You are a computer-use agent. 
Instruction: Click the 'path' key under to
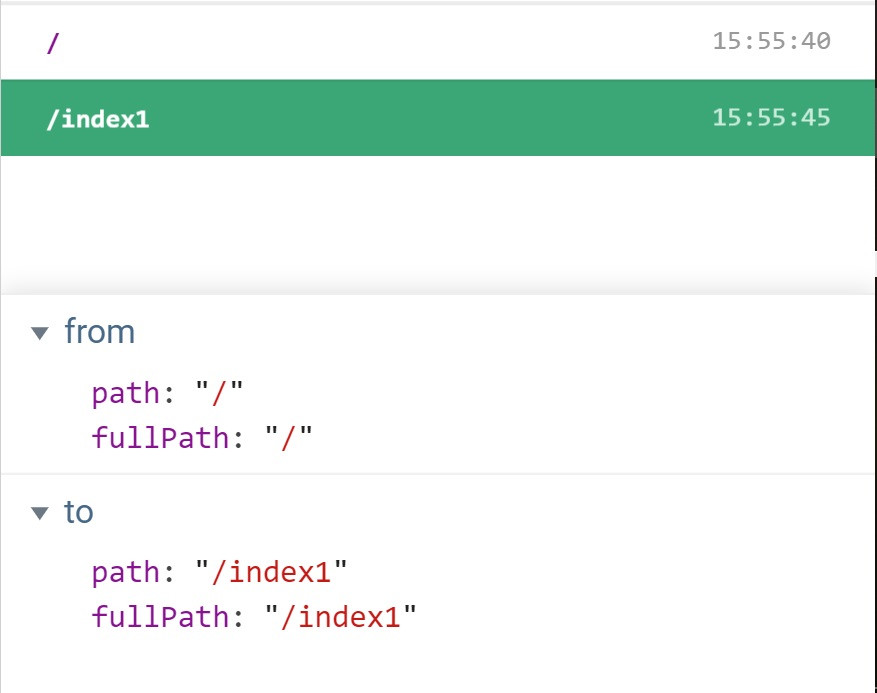(x=125, y=573)
